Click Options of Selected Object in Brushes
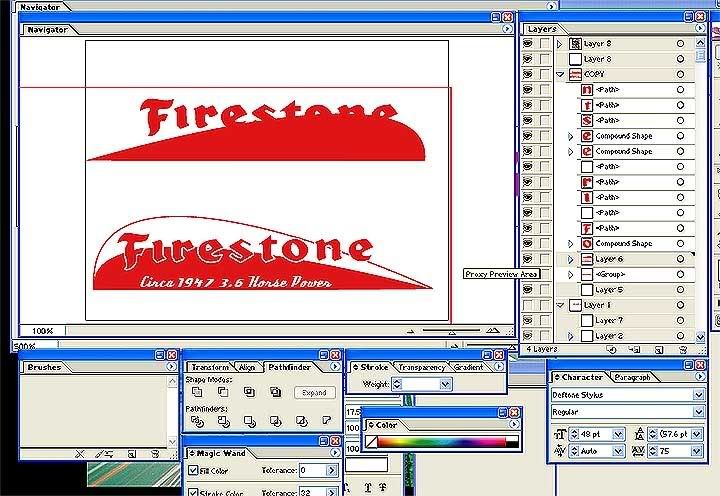This screenshot has height=496, width=720. [104, 454]
